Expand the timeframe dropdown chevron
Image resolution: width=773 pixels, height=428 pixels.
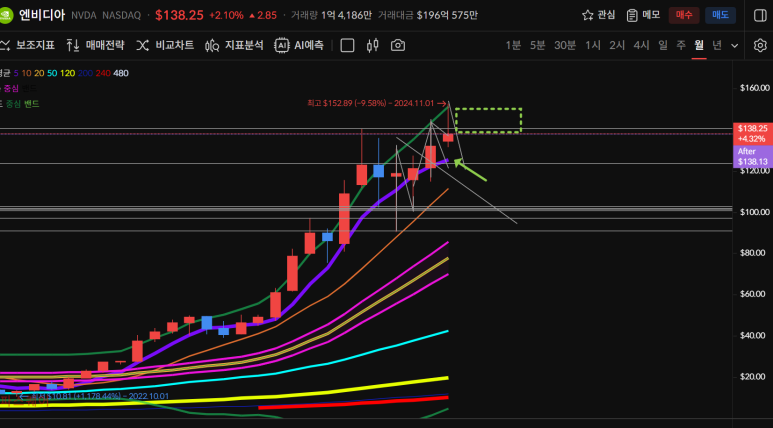click(735, 46)
